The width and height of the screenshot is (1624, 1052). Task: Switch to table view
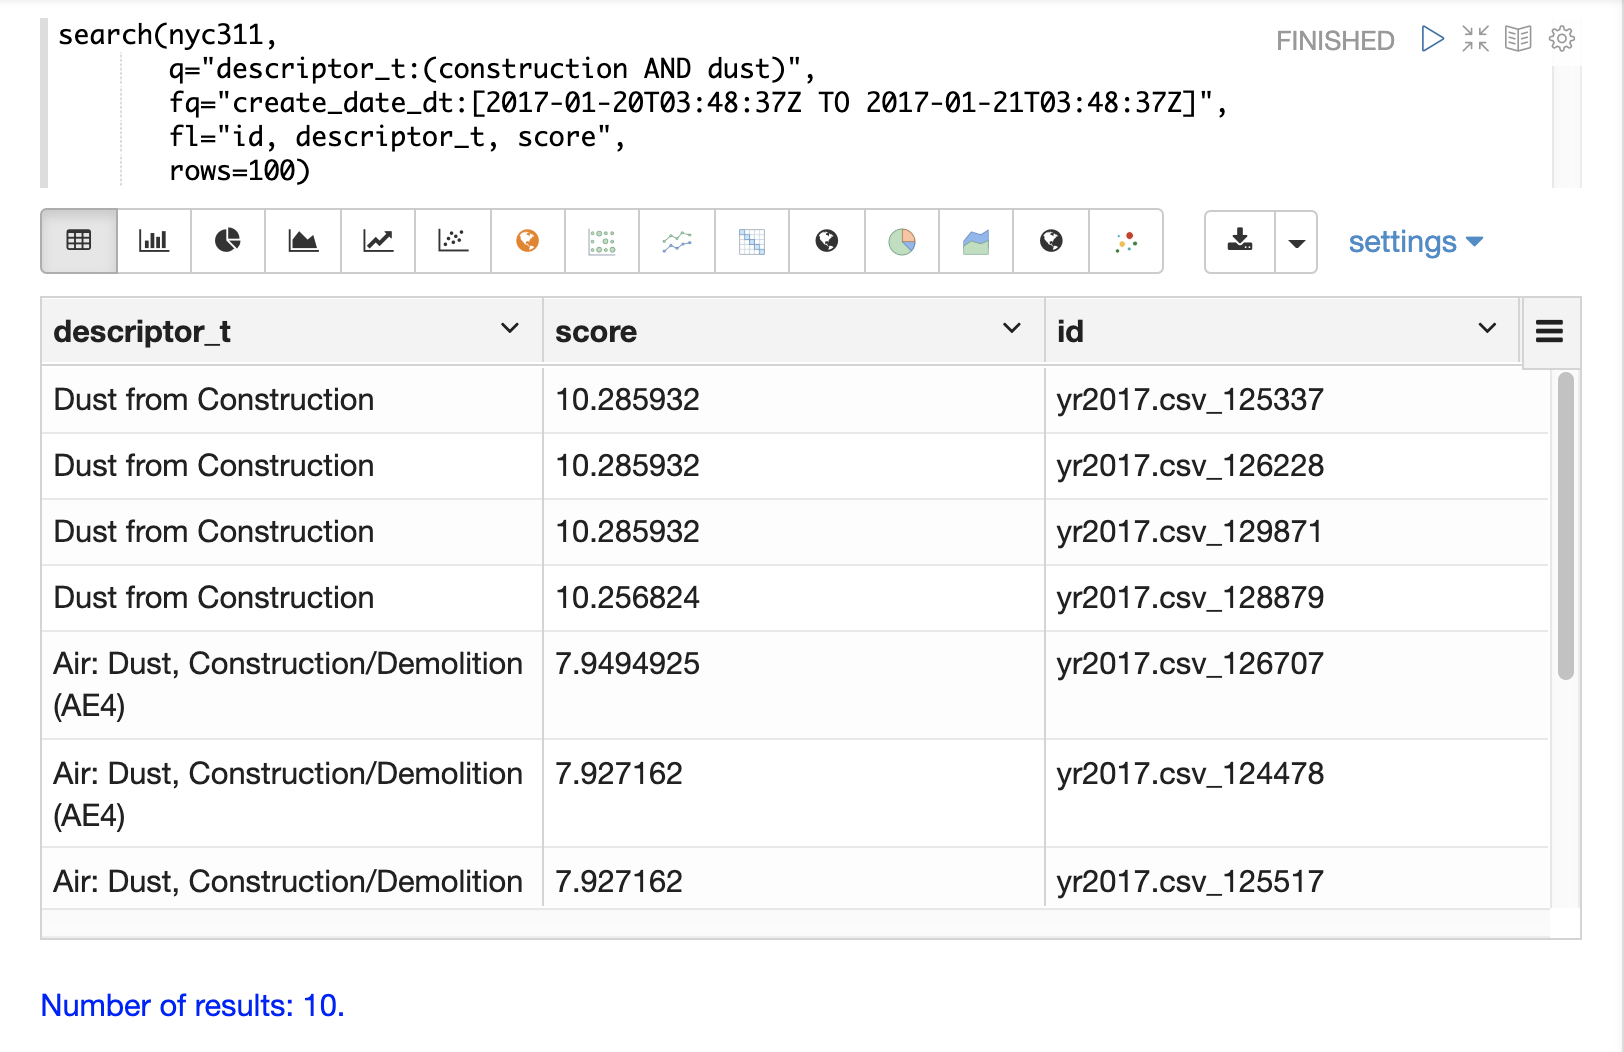[x=79, y=241]
